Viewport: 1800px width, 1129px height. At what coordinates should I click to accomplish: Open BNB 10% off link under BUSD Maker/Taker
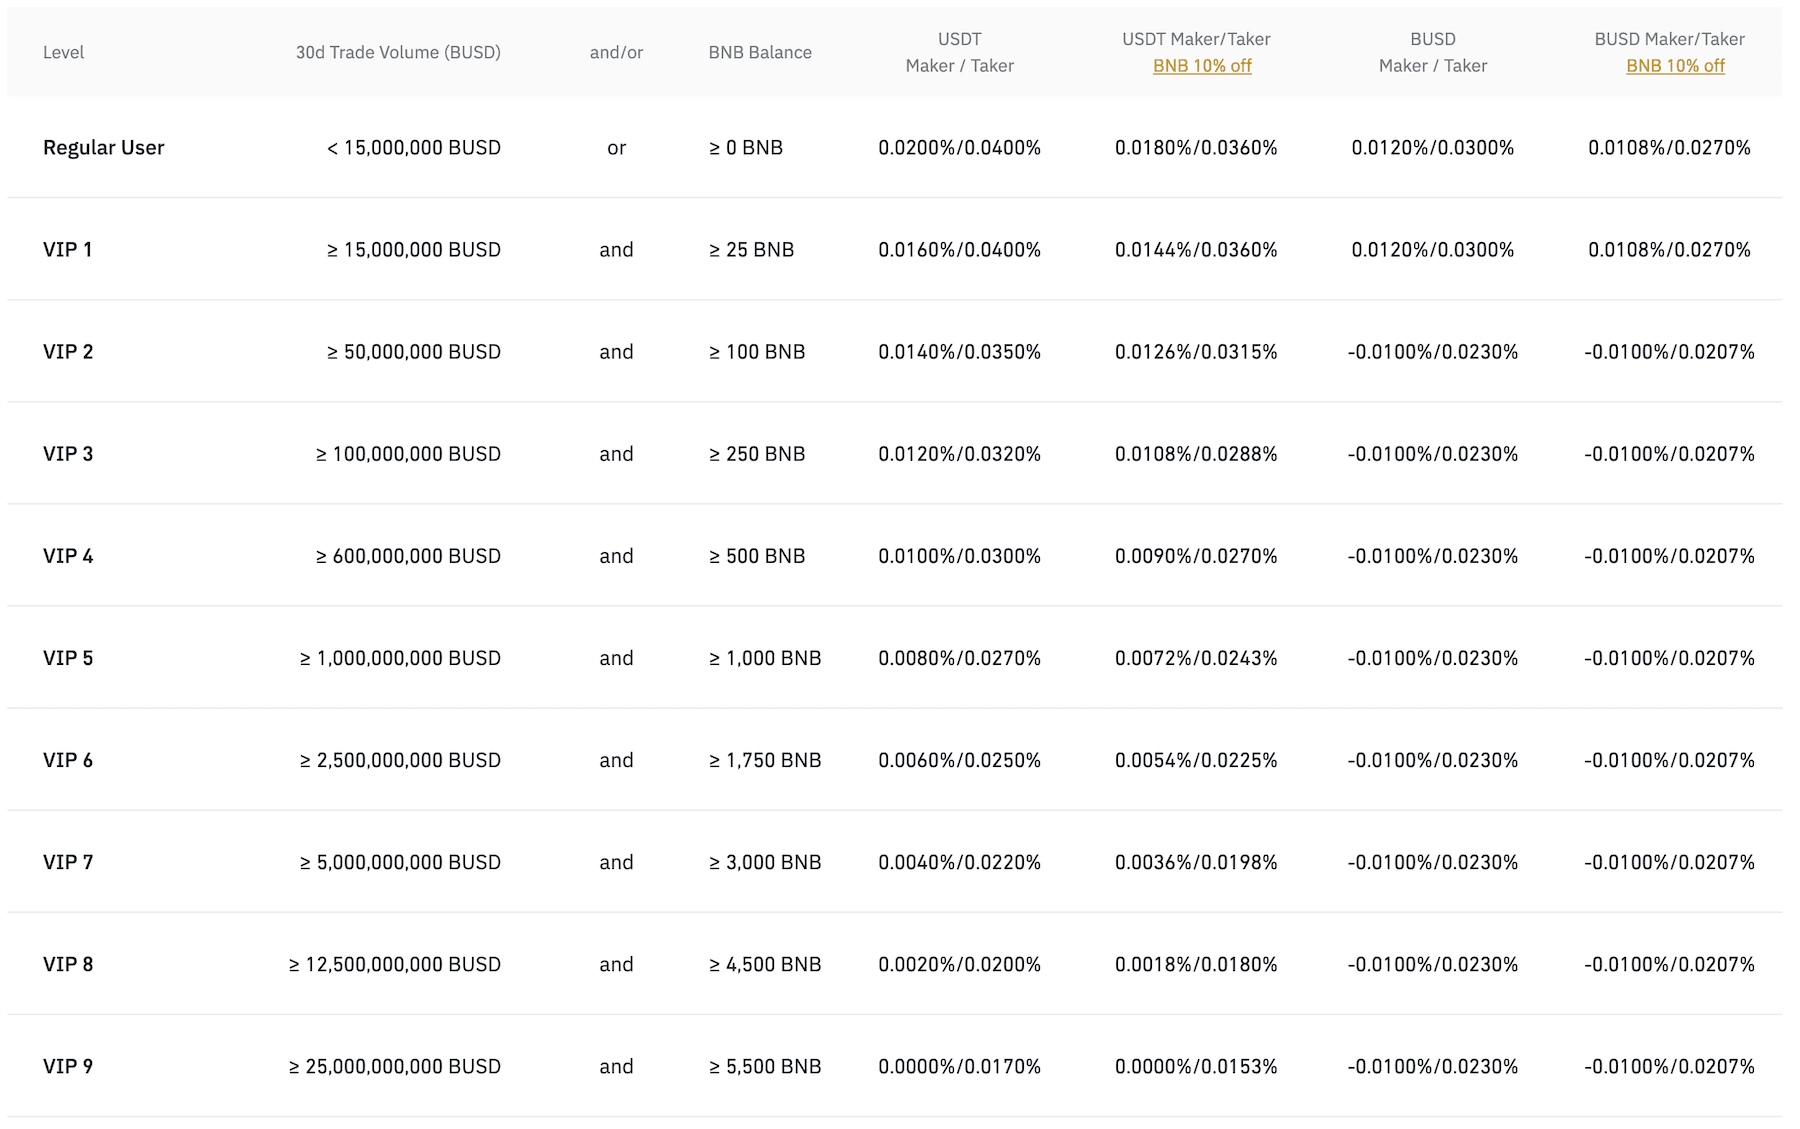1674,66
